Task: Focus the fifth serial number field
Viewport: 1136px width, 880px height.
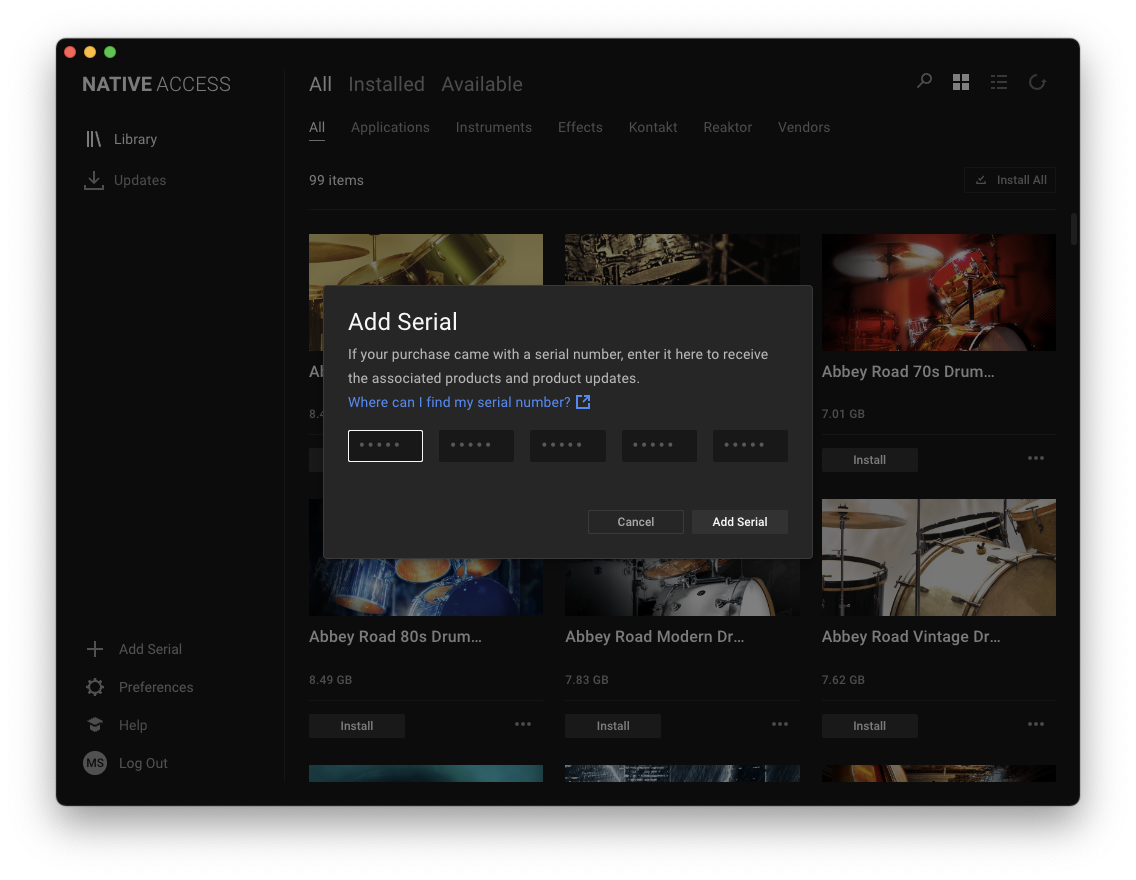Action: tap(750, 445)
